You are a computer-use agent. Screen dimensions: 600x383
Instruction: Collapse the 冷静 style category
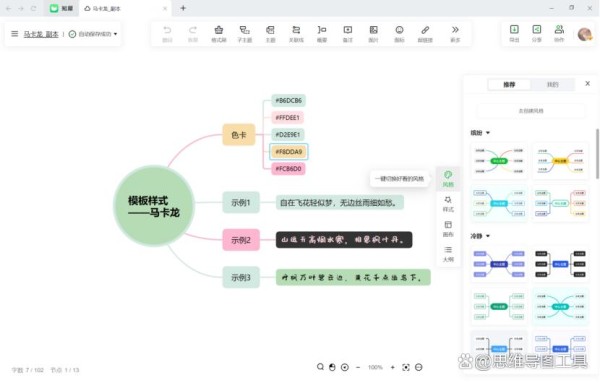(x=488, y=236)
